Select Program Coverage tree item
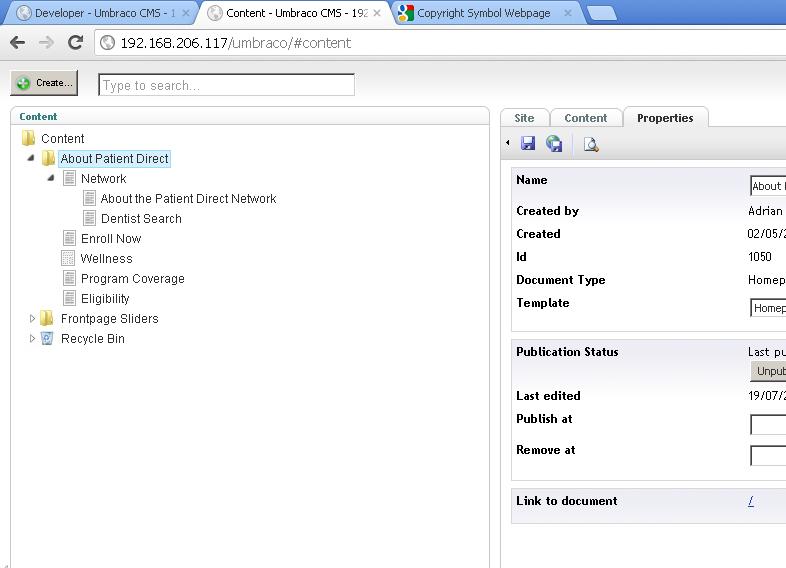 [133, 279]
